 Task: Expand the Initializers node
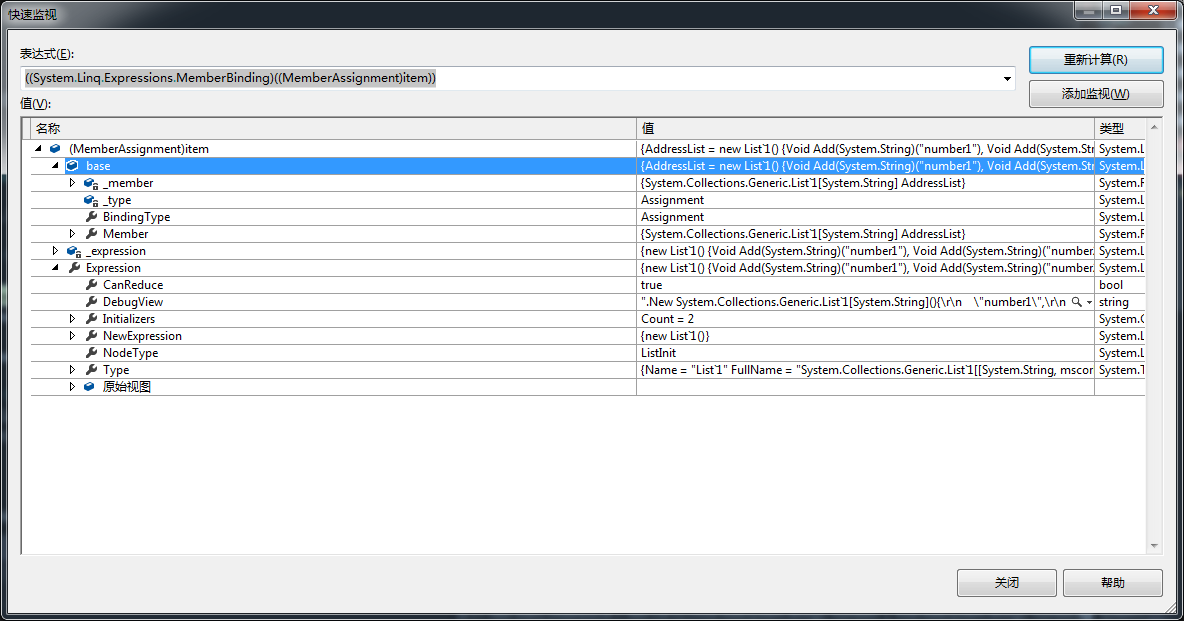pos(72,319)
